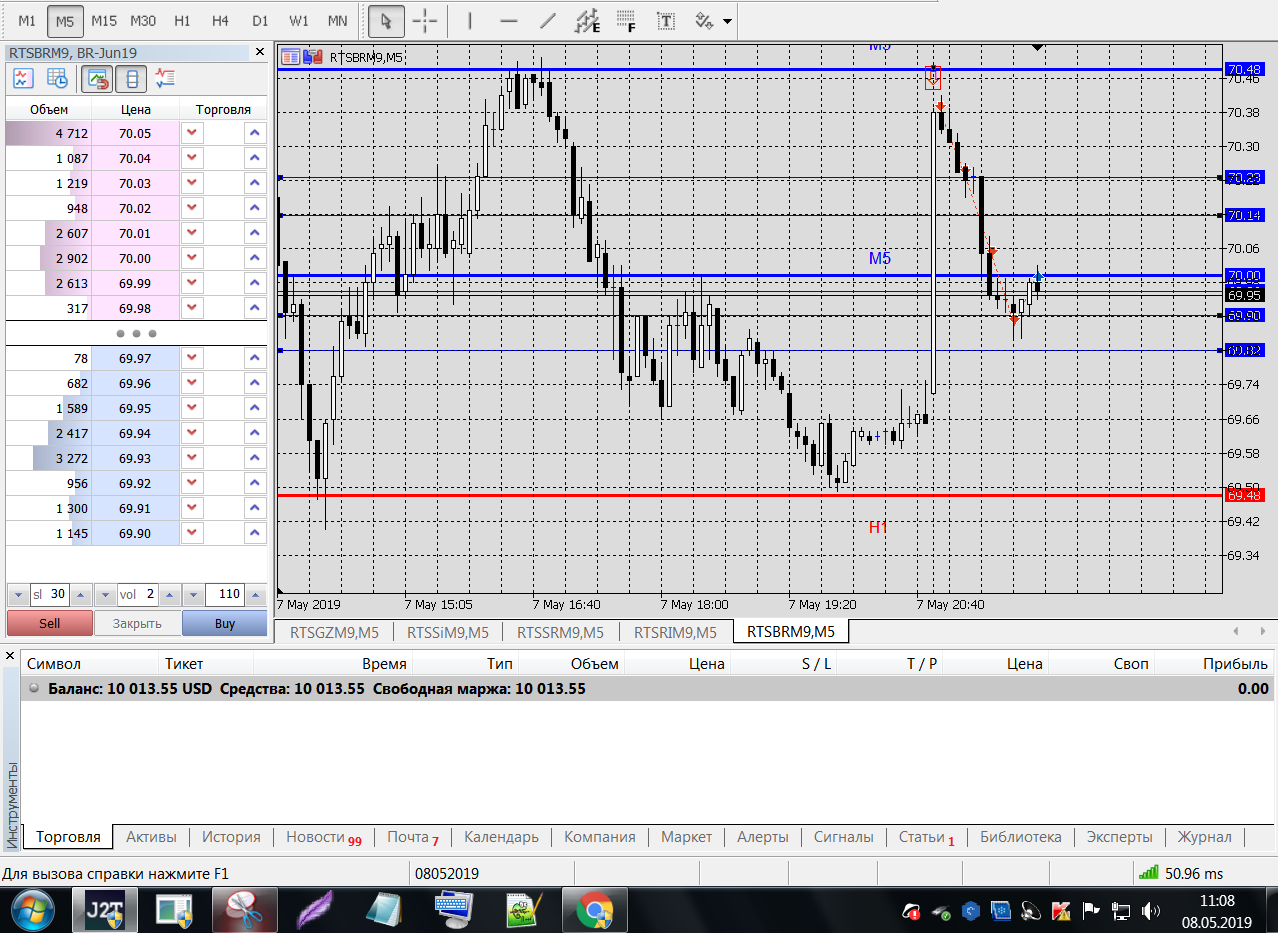This screenshot has height=933, width=1278.
Task: Switch chart timeframe to D1
Action: point(260,21)
